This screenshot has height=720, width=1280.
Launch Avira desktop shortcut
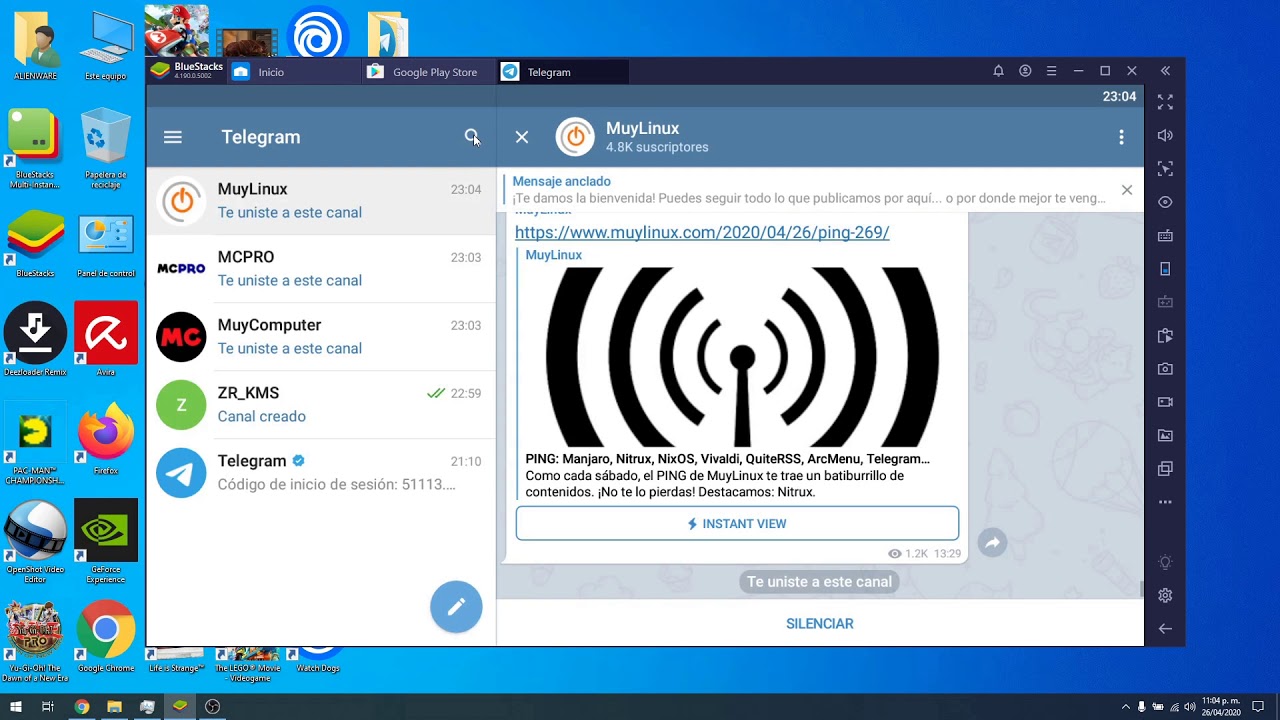click(105, 340)
